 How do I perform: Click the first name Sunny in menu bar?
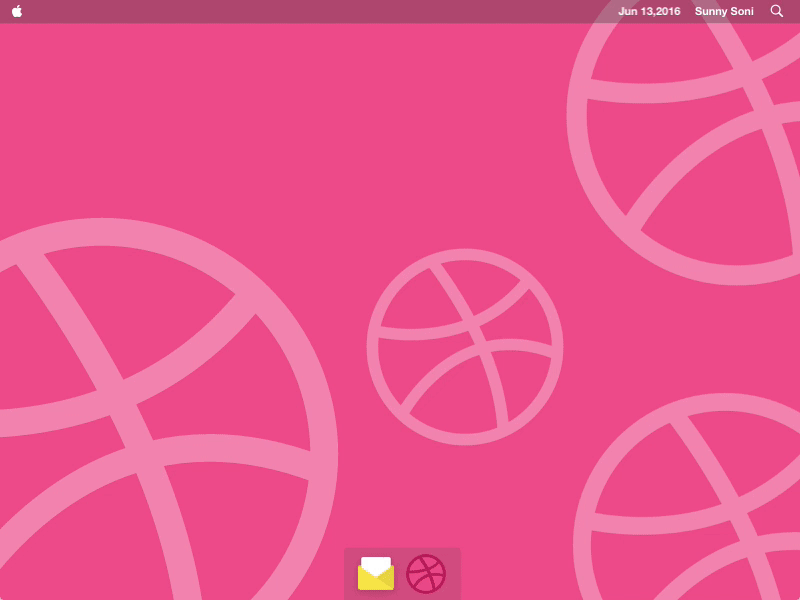tap(711, 11)
